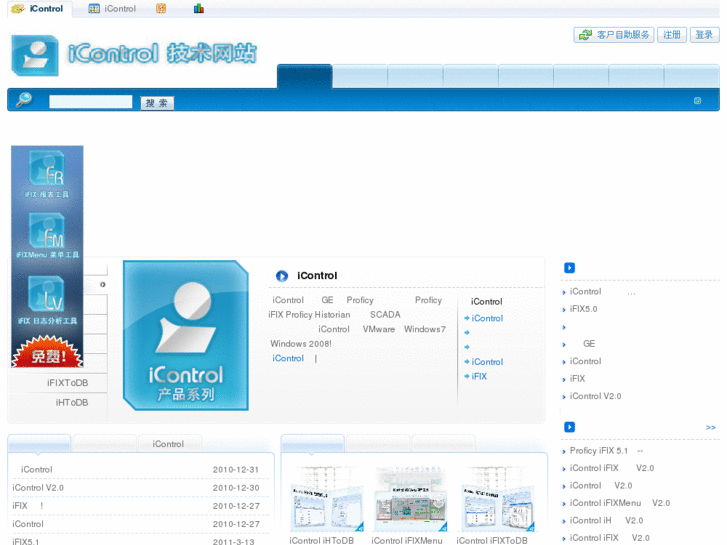The image size is (727, 545).
Task: Select the active dark blue navigation tab
Action: coord(305,77)
